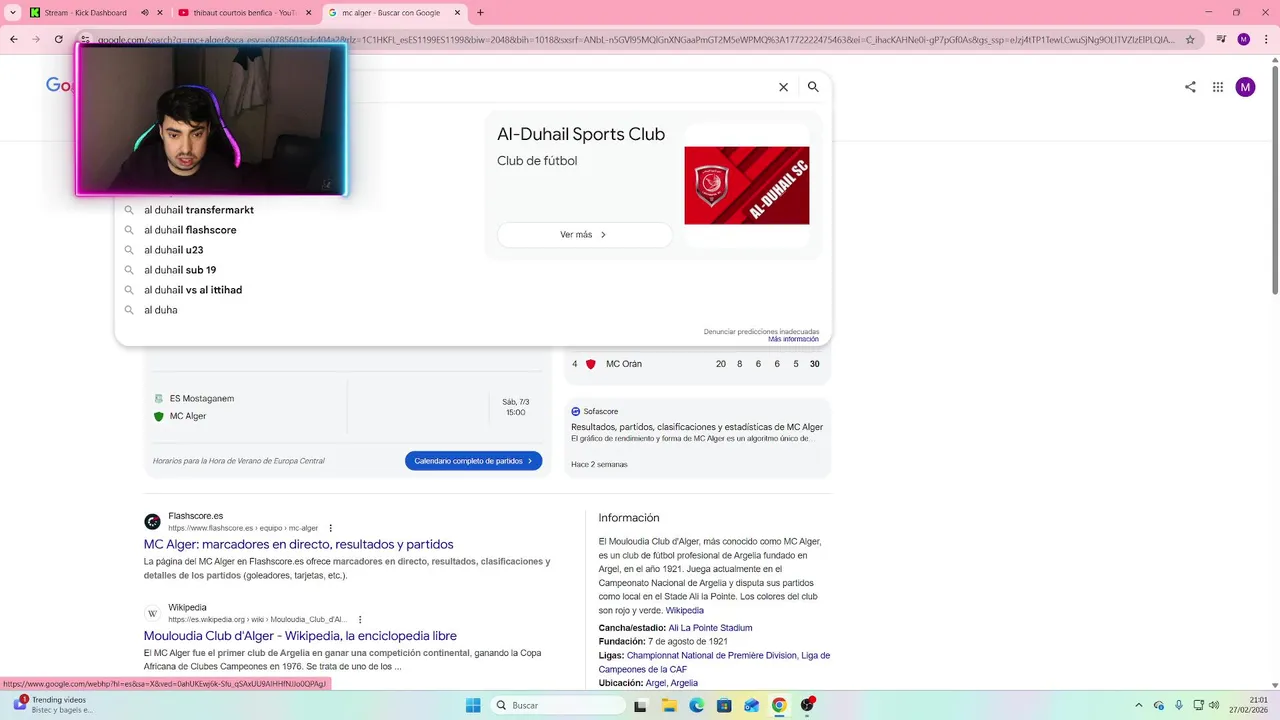The width and height of the screenshot is (1280, 720).
Task: Close the YouTube tab
Action: 309,13
